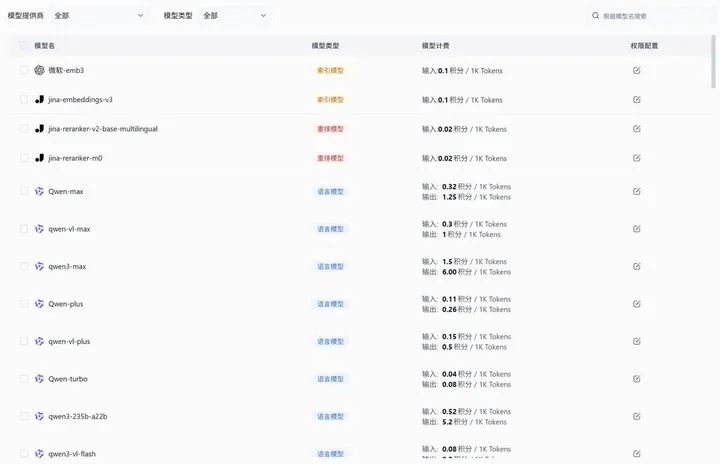
Task: Tick checkbox for jina-reranker-v2-base-multilingual
Action: point(24,129)
